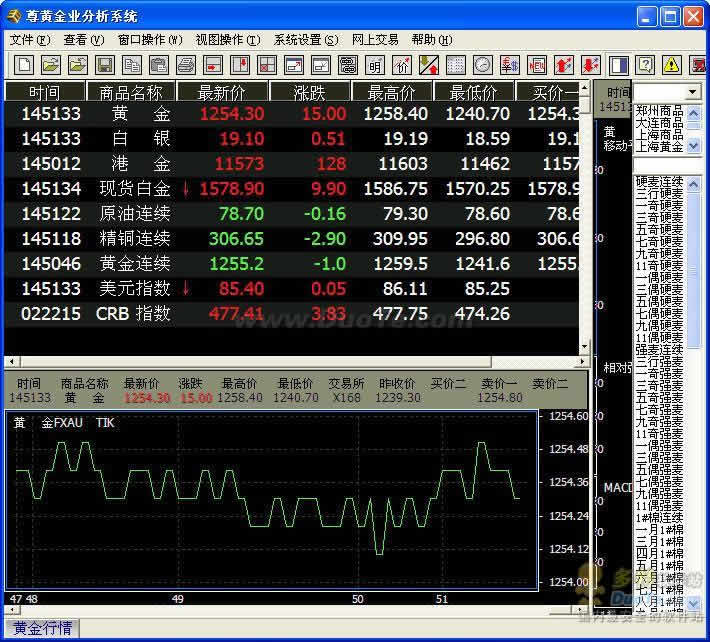Open the 窗口操作(W) menu
The height and width of the screenshot is (642, 710).
(x=150, y=40)
